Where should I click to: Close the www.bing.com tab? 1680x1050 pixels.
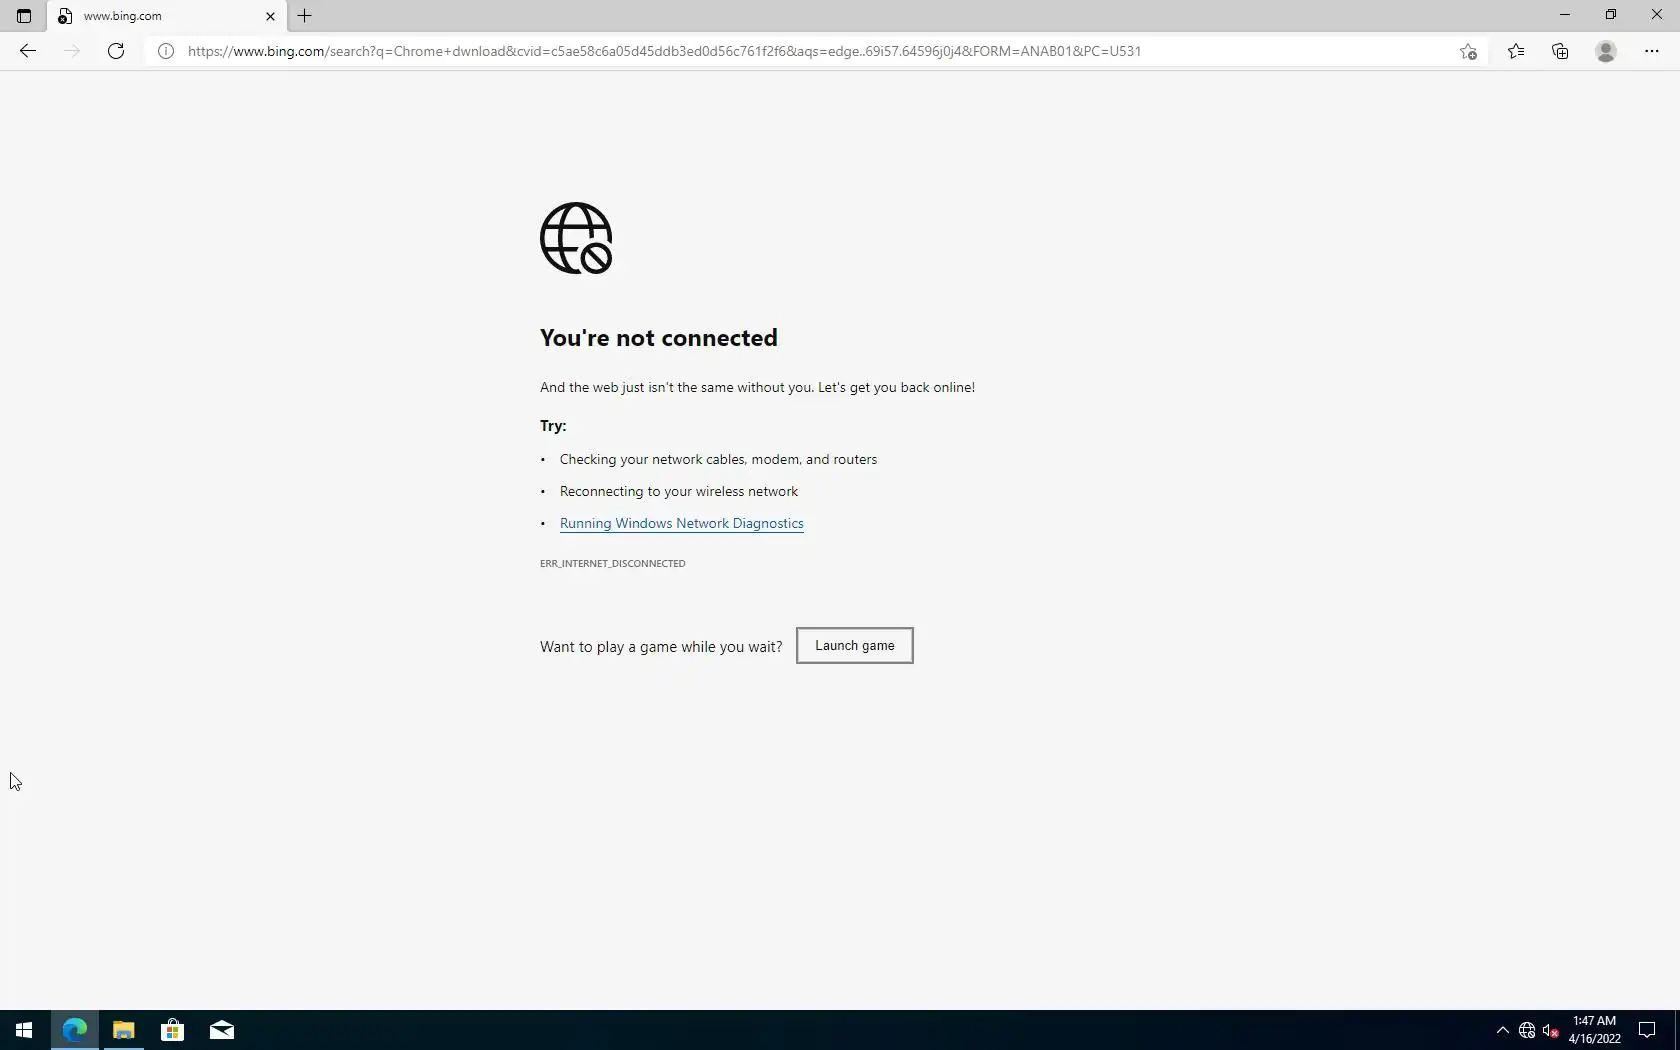270,16
